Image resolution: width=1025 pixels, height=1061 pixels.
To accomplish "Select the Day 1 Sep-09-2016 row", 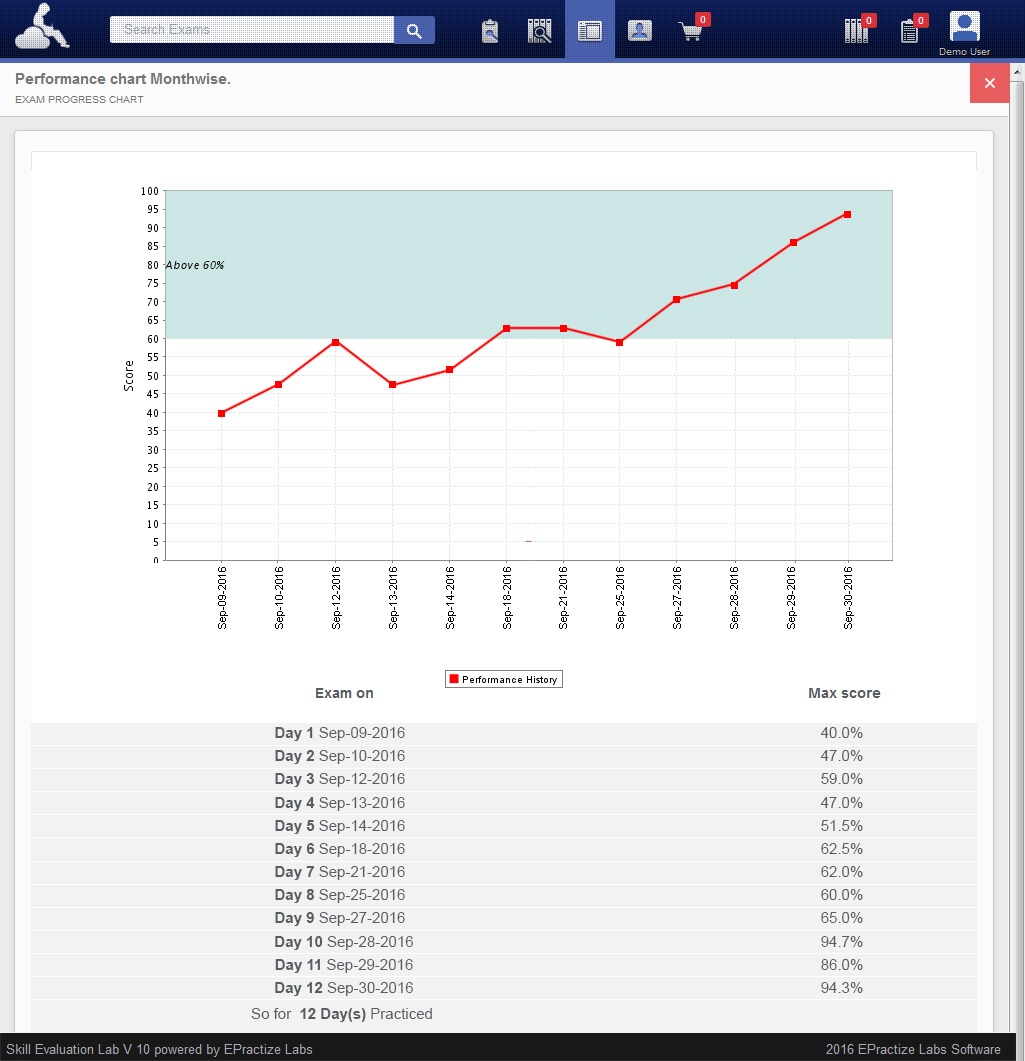I will pos(340,733).
